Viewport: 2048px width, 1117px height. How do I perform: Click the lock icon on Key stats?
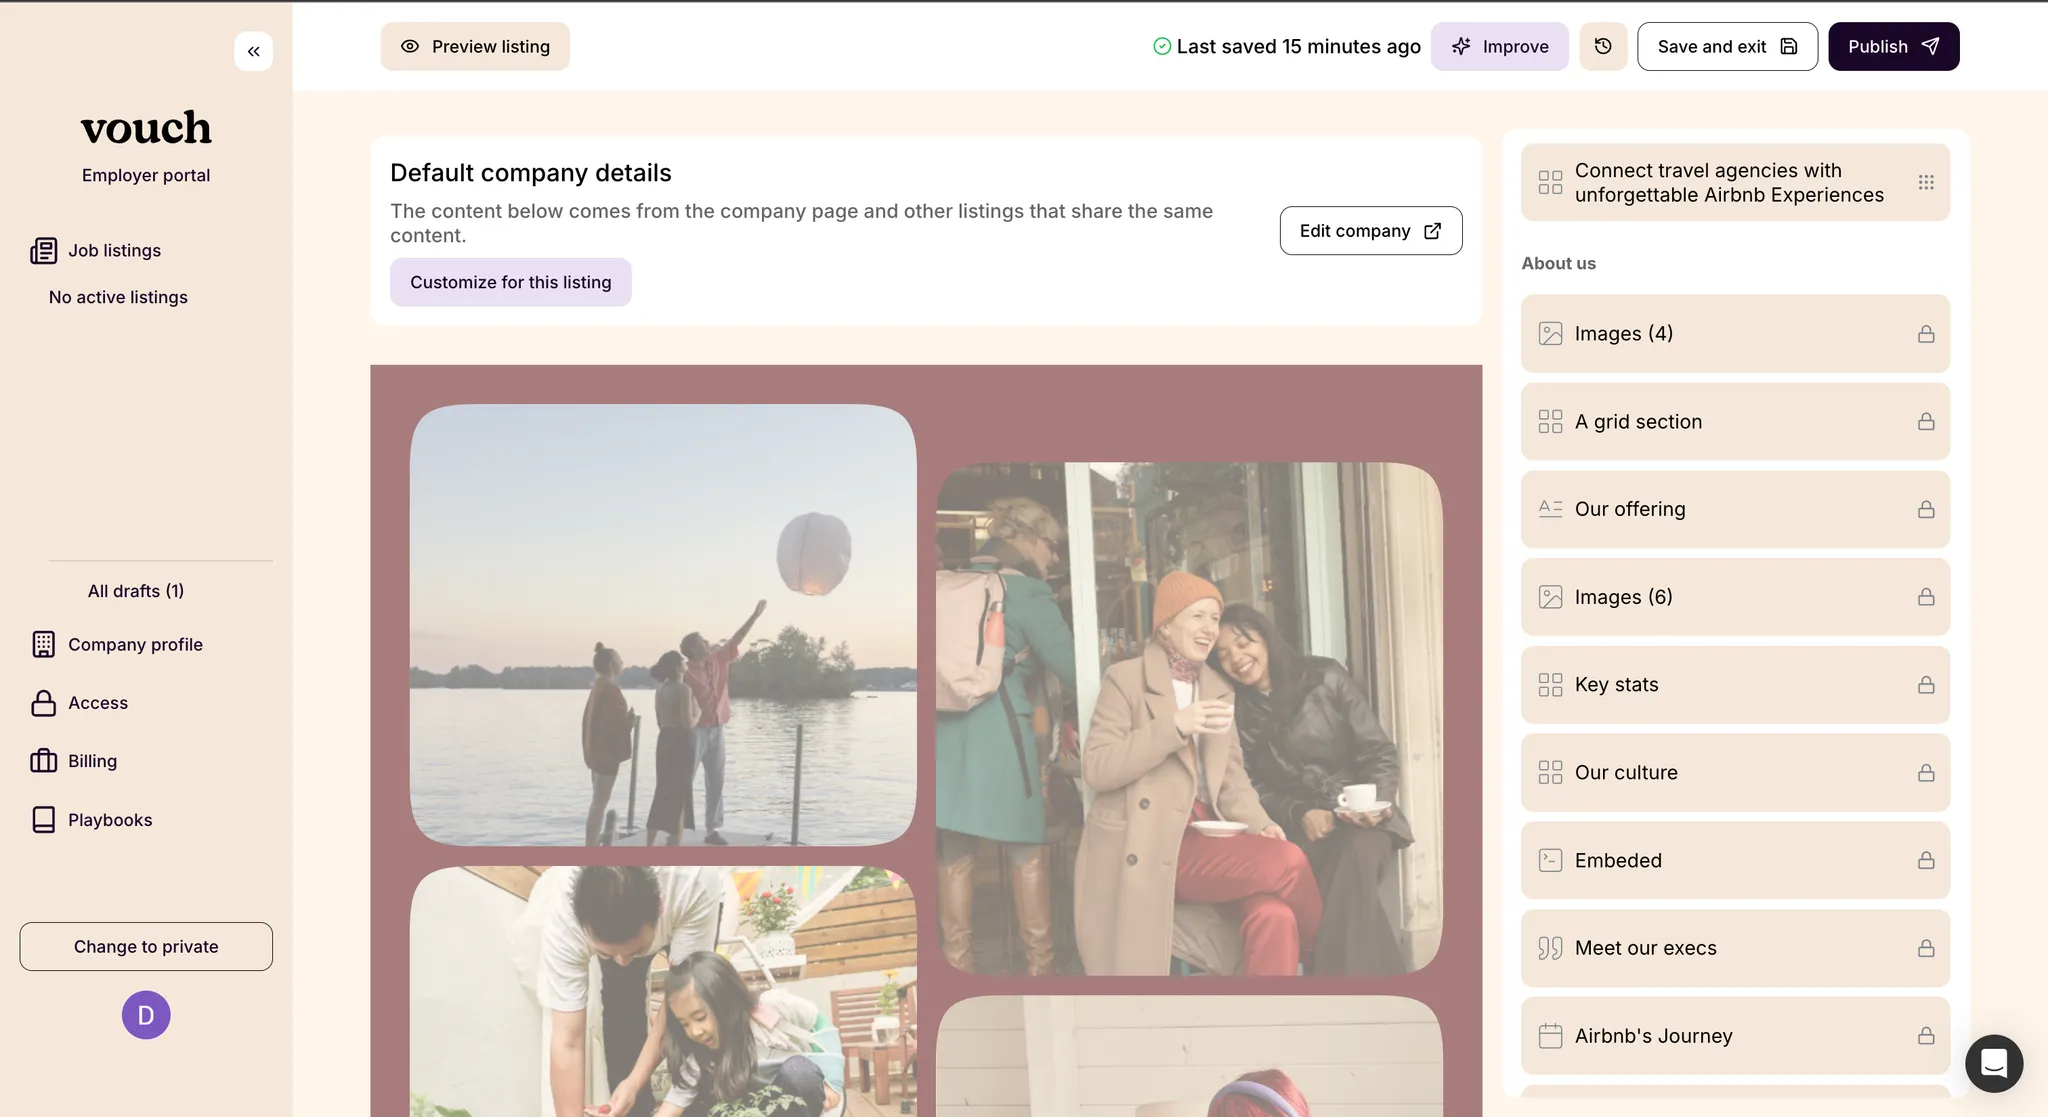point(1926,685)
